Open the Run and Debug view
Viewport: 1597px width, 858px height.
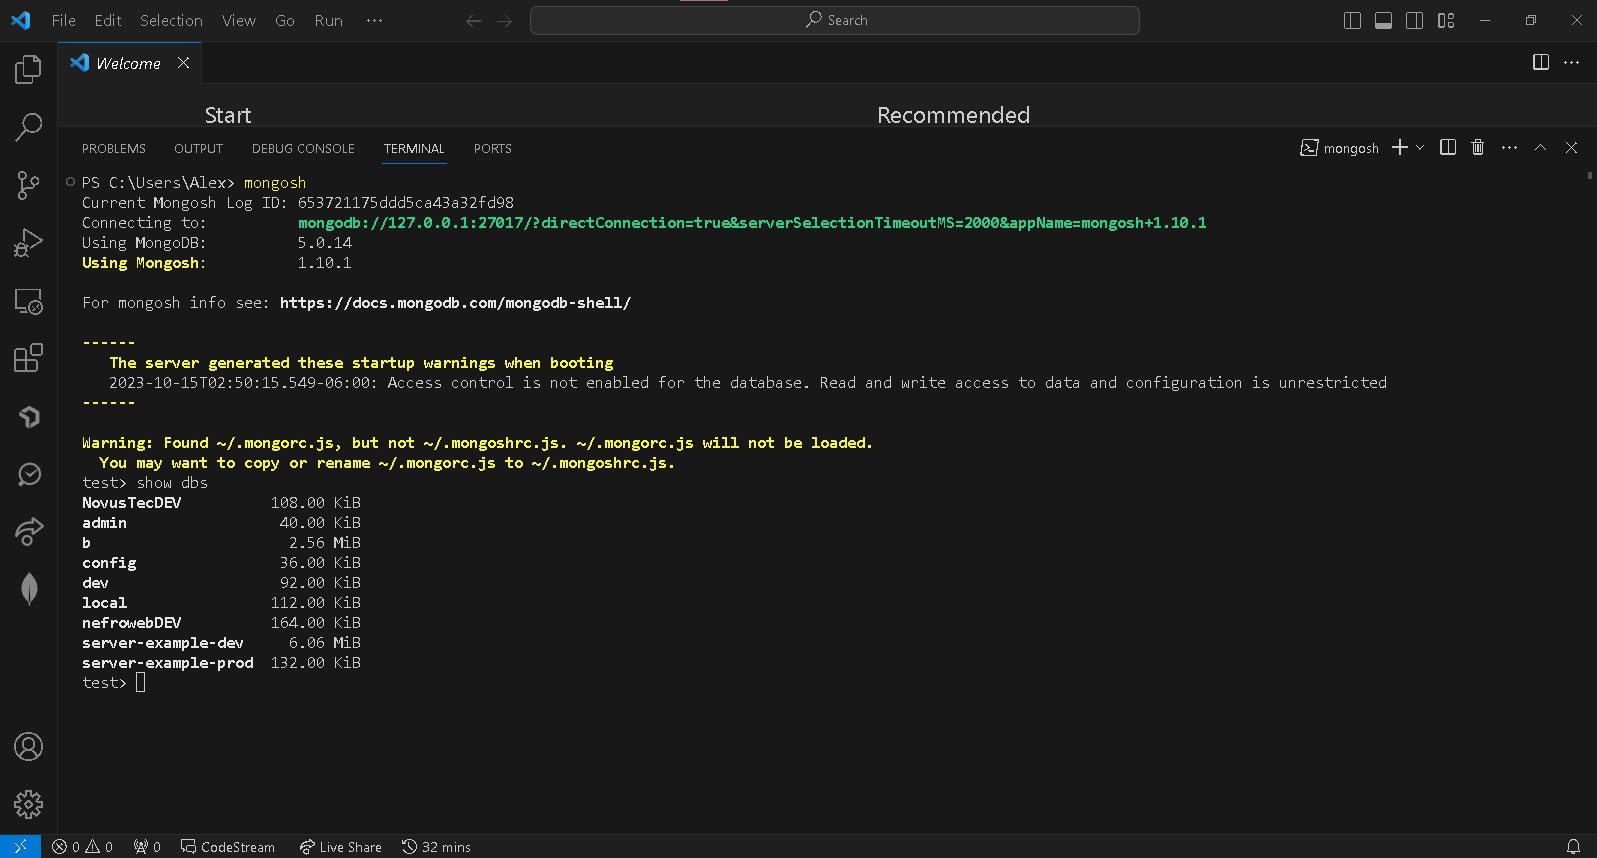(x=28, y=243)
